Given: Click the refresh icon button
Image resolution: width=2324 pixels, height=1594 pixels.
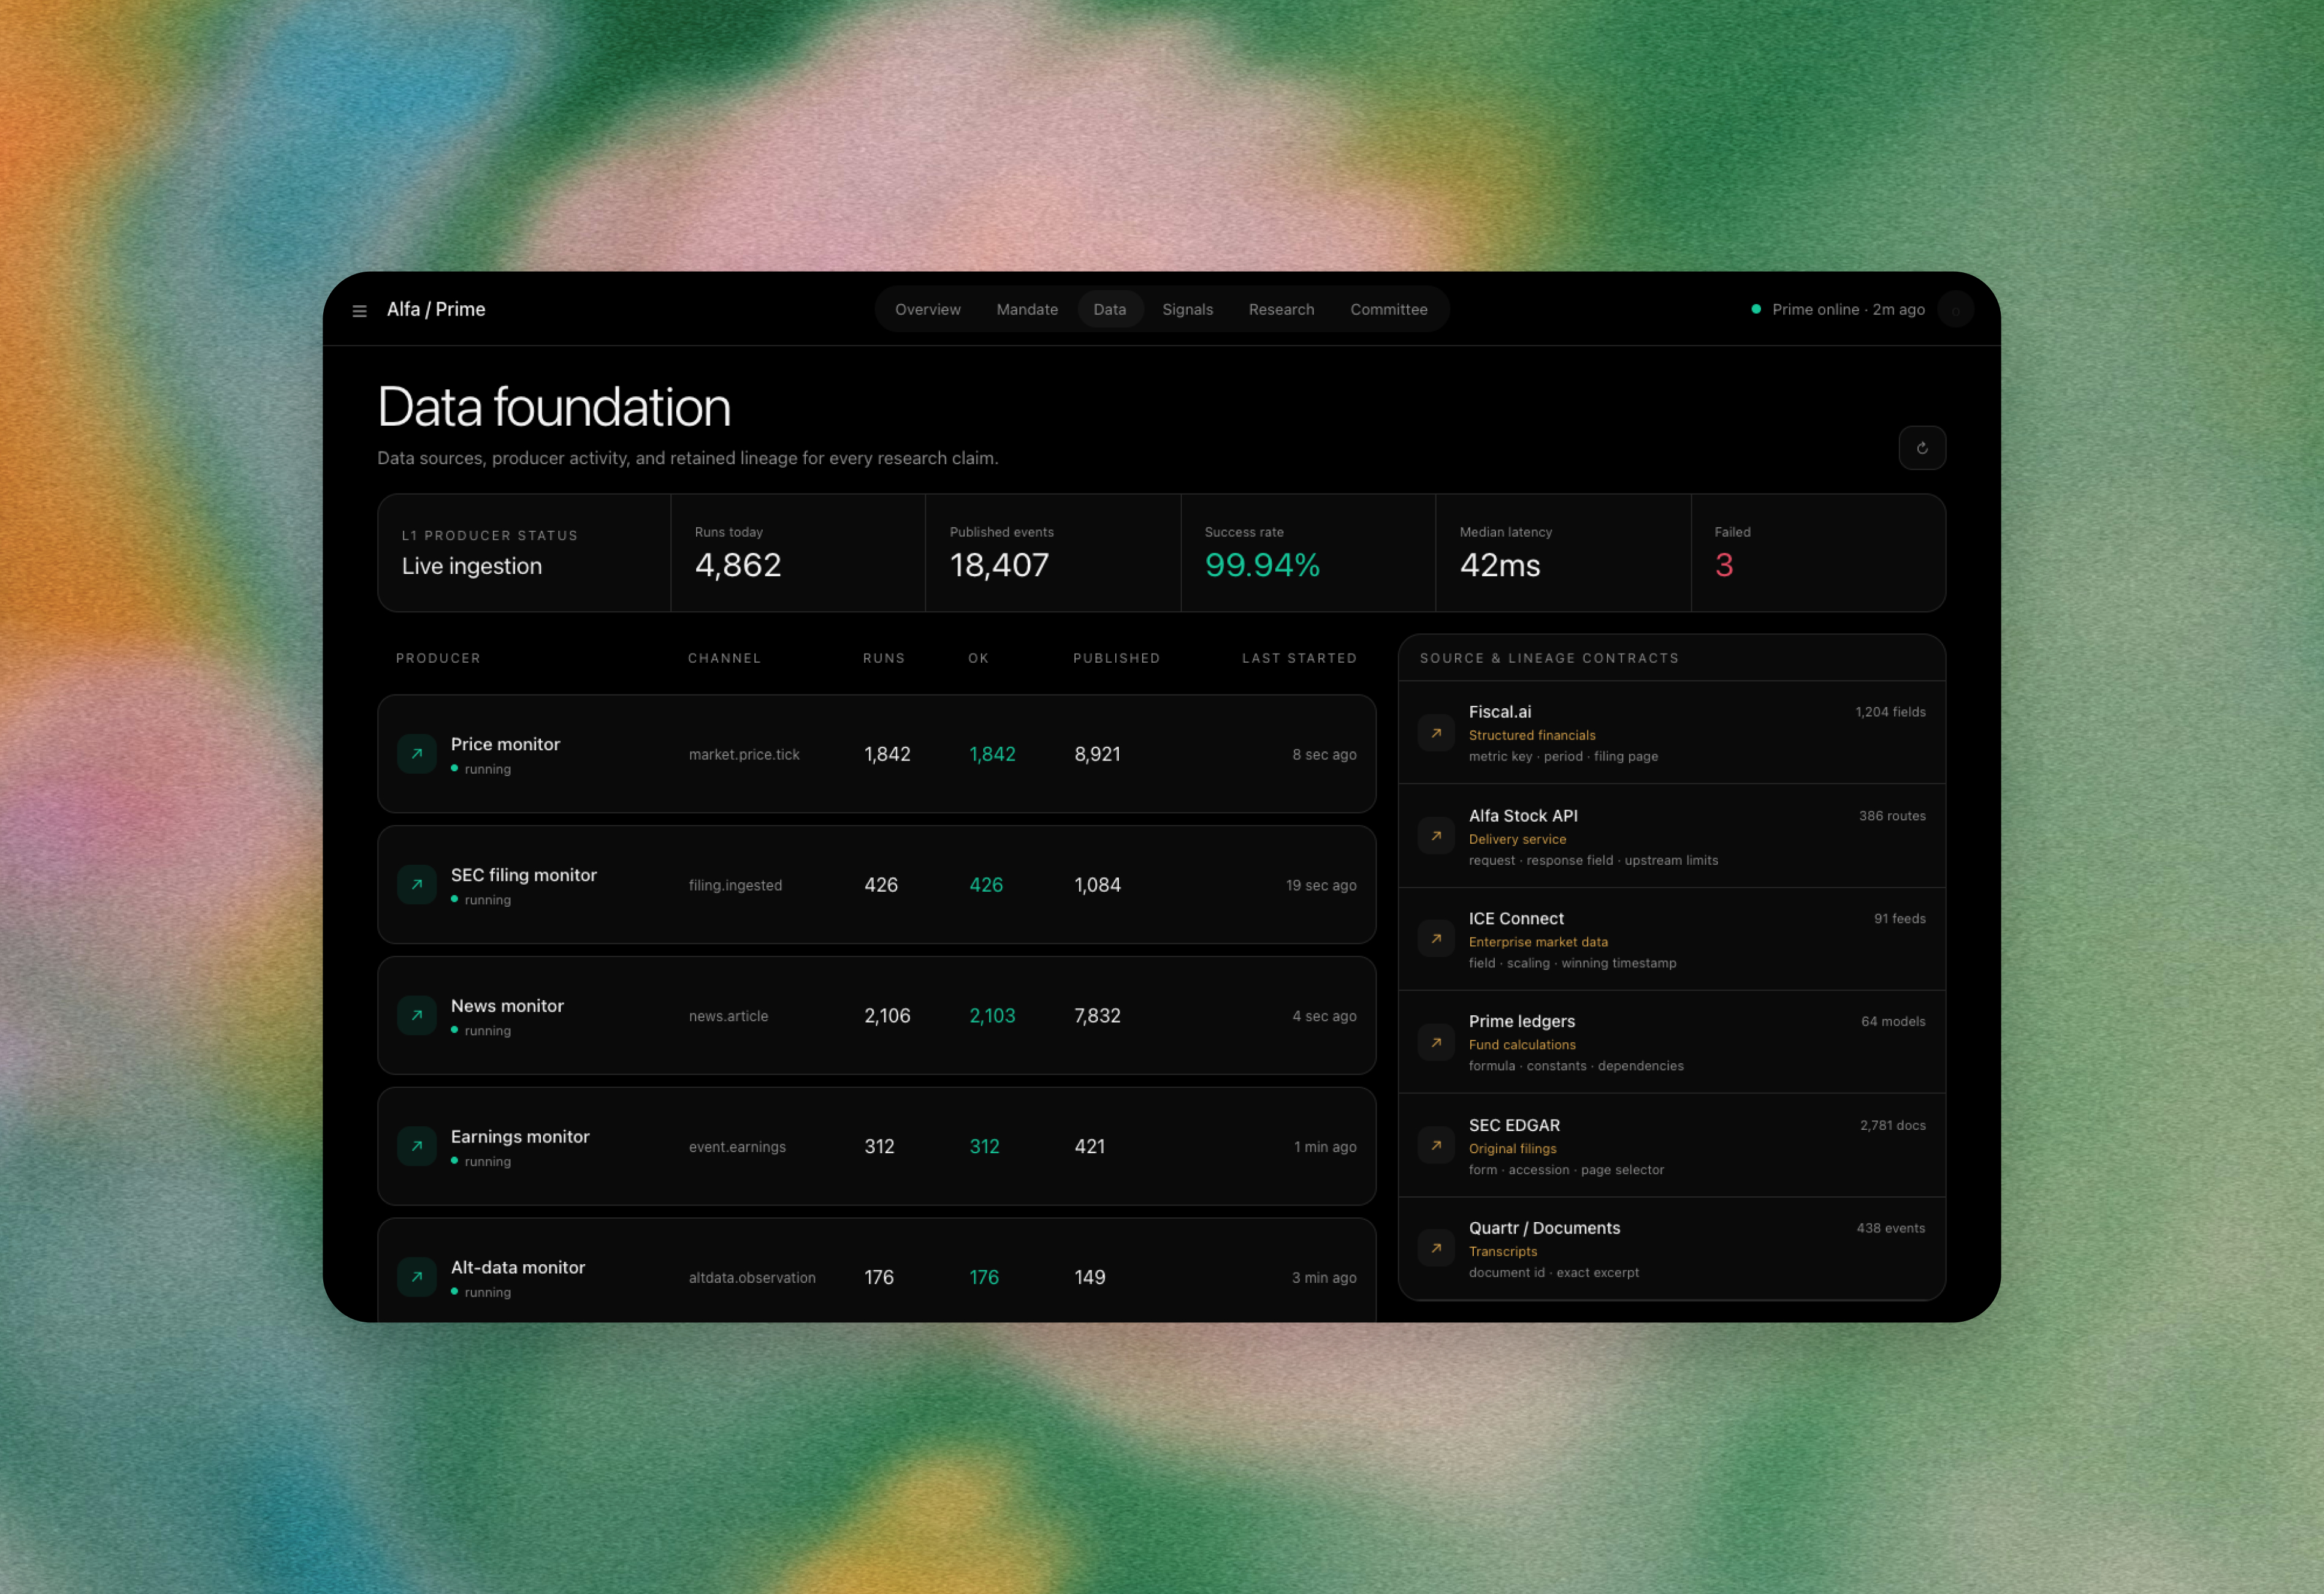Looking at the screenshot, I should (x=1921, y=448).
